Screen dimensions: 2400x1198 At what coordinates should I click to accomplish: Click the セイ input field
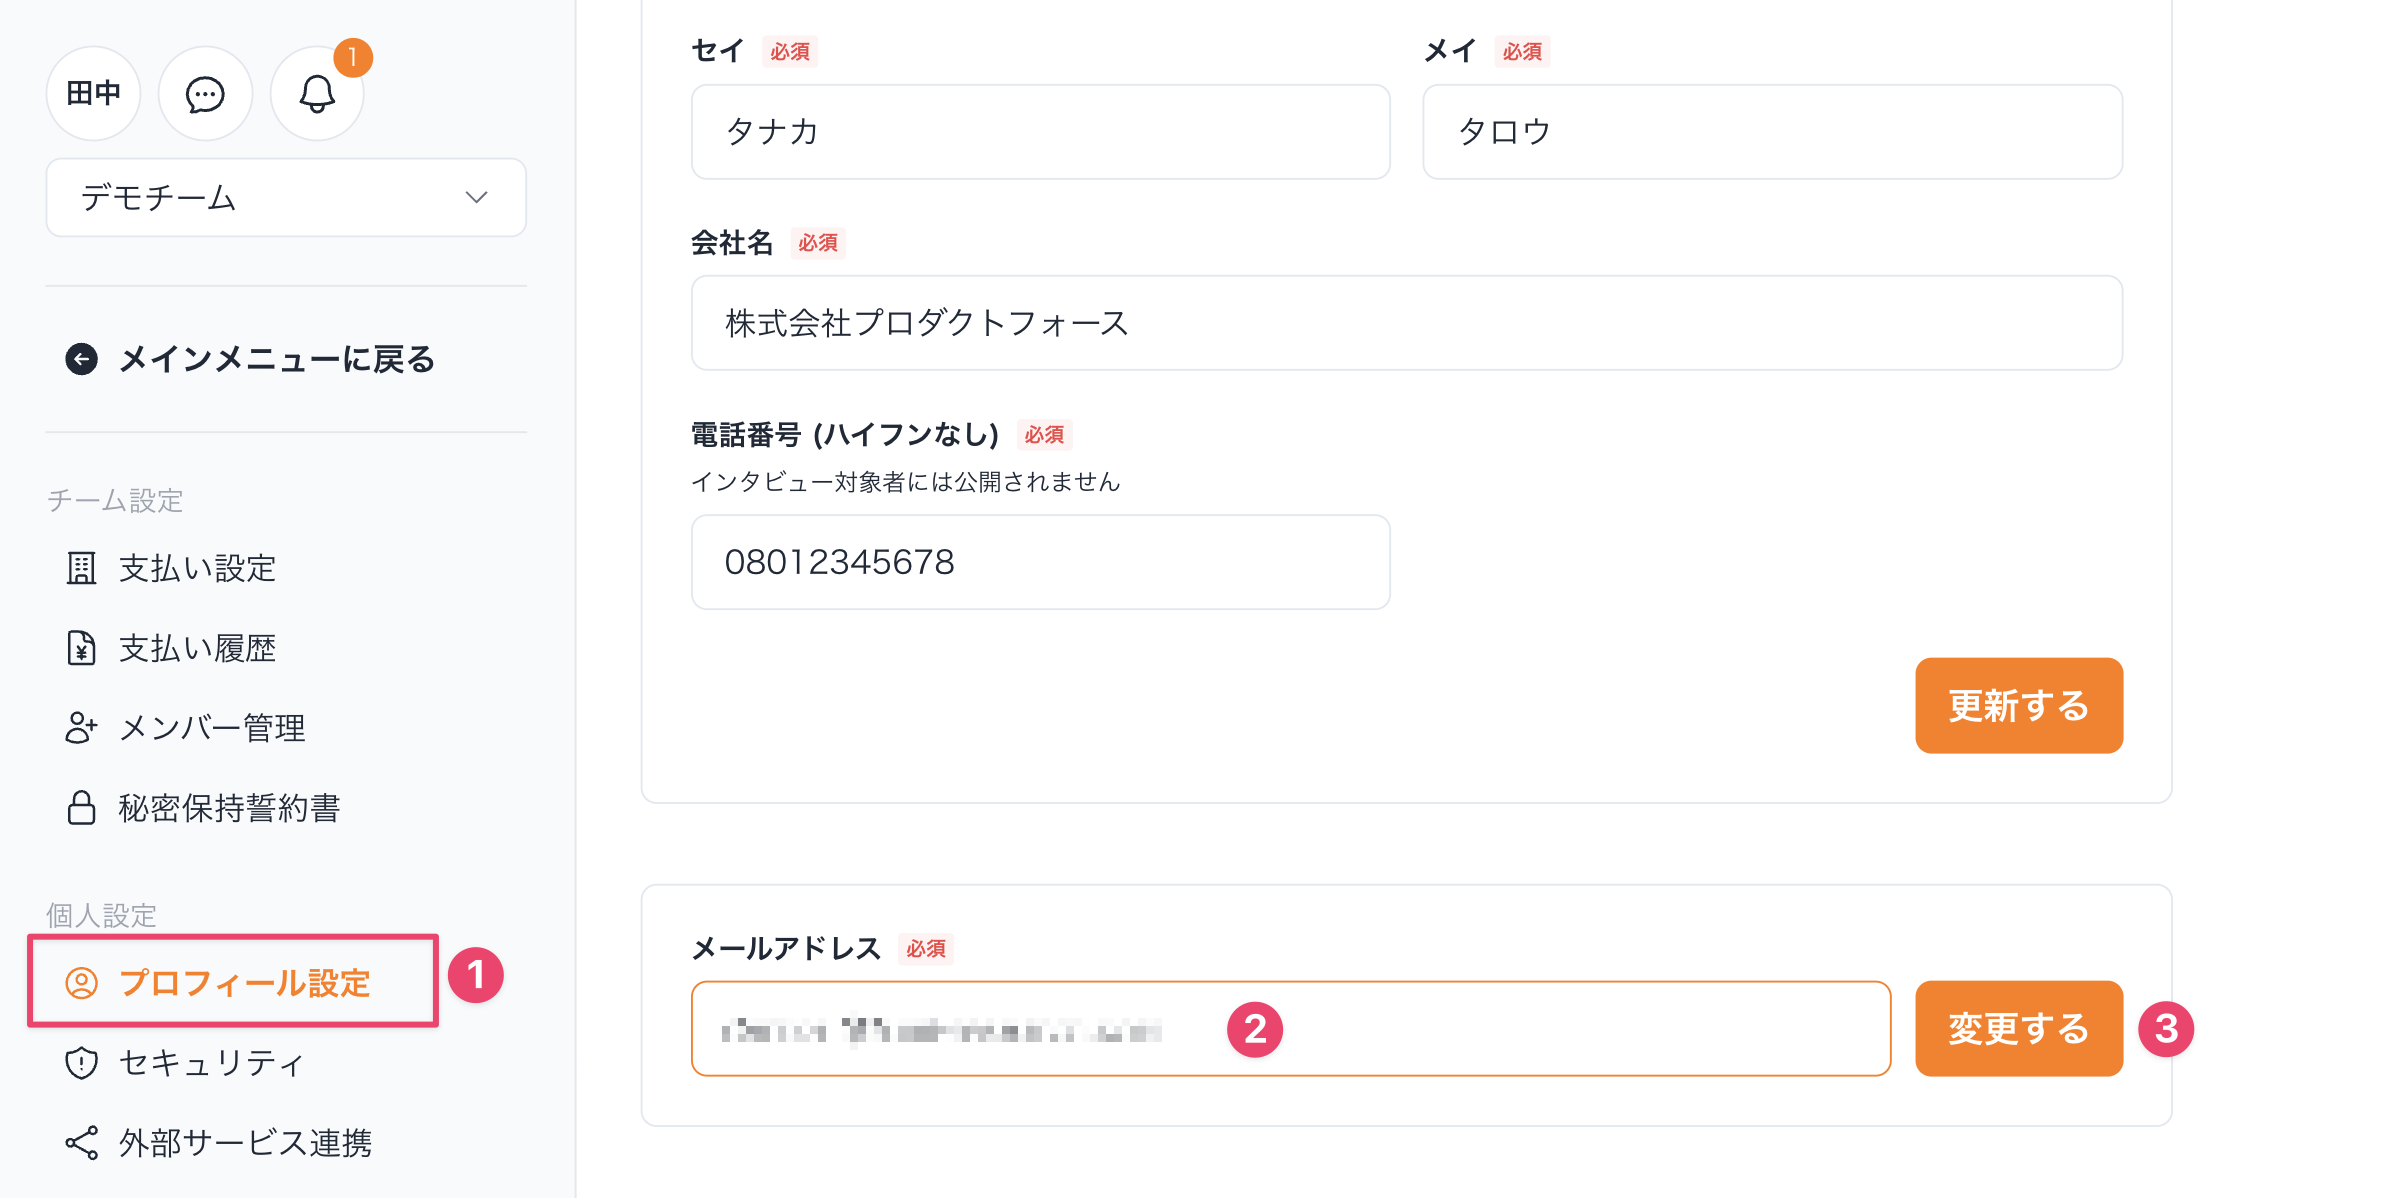coord(1040,132)
